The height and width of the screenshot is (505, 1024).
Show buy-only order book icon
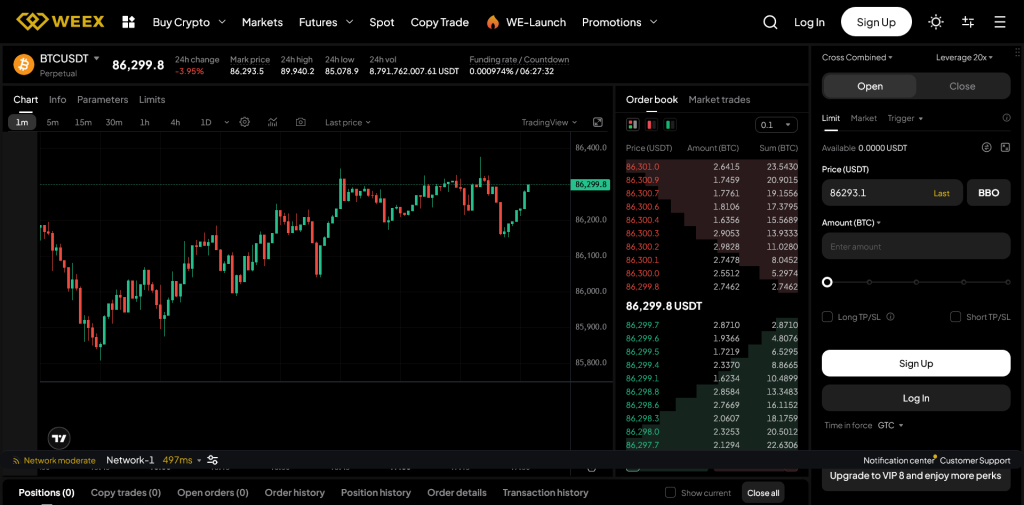click(670, 124)
